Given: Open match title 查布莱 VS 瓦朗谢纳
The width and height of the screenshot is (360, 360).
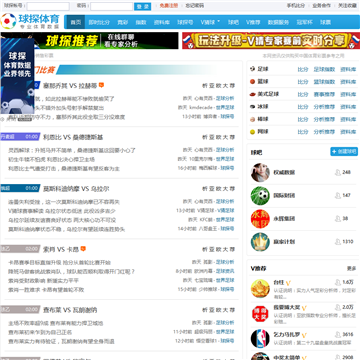Looking at the screenshot, I should (70, 310).
